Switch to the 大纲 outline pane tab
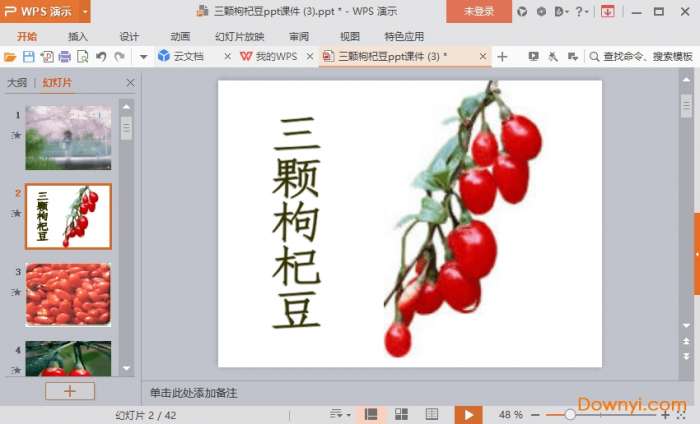 click(x=17, y=83)
